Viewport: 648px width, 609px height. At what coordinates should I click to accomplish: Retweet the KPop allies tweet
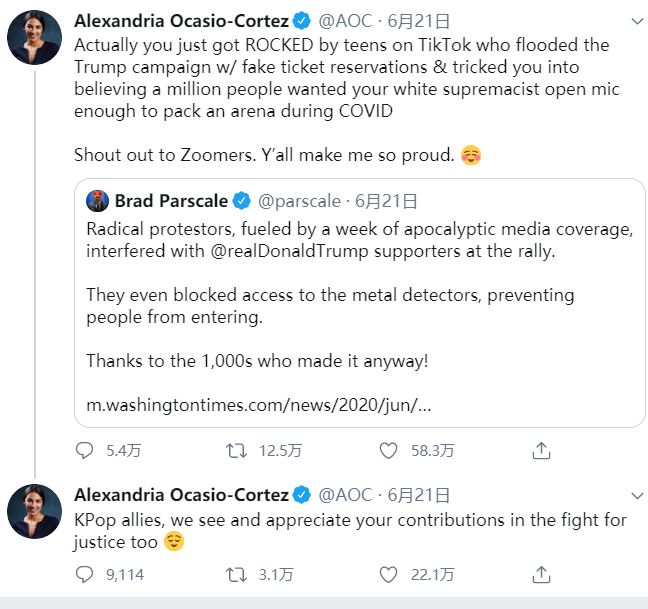click(237, 574)
